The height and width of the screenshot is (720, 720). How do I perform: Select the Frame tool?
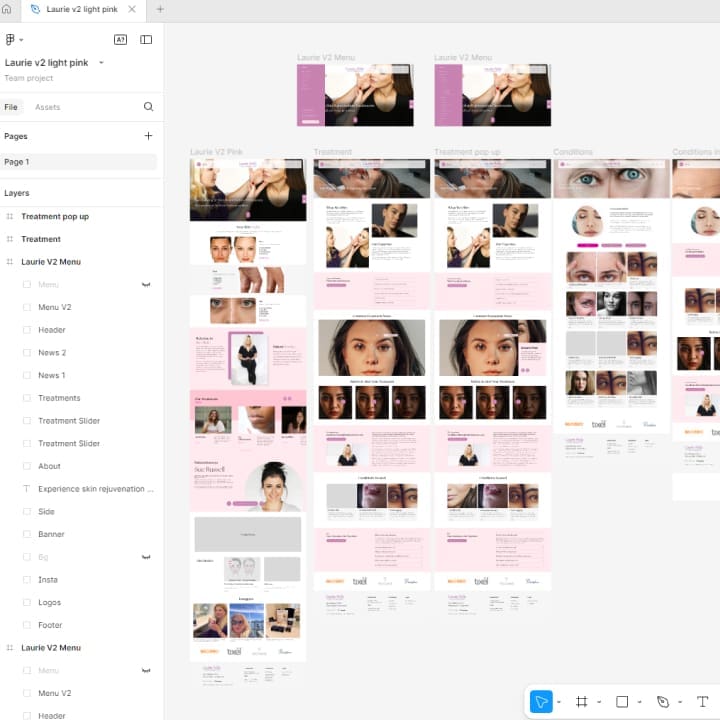tap(582, 702)
